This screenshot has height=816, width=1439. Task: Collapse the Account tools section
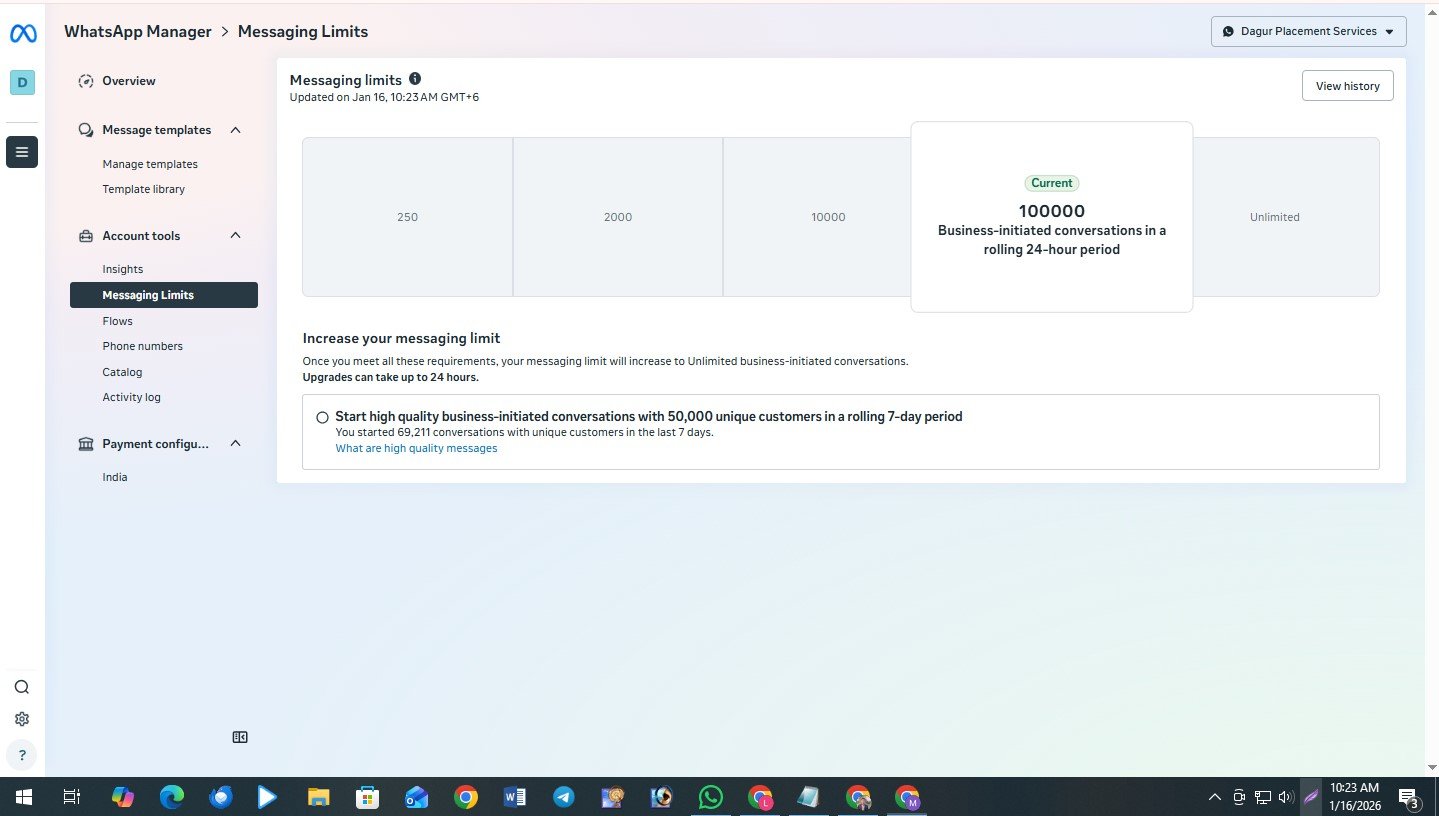[235, 235]
